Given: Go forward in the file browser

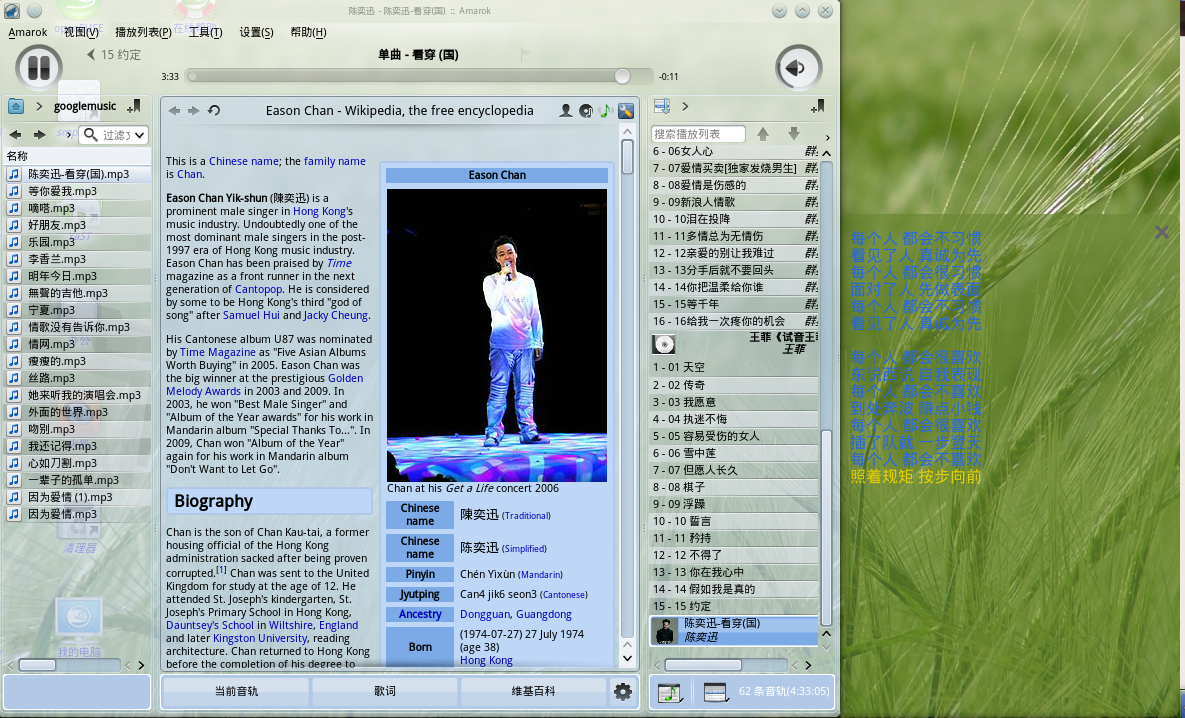Looking at the screenshot, I should point(39,135).
